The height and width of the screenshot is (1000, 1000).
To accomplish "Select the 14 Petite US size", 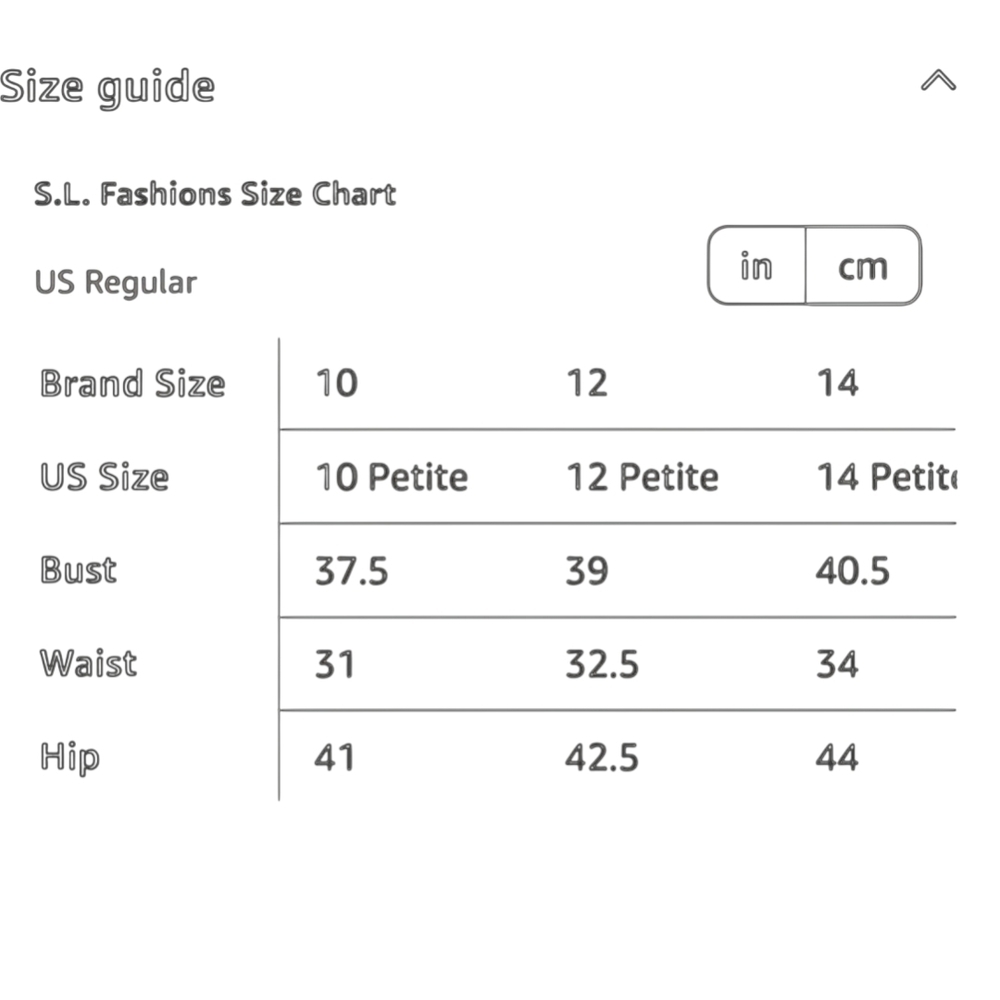I will 887,477.
